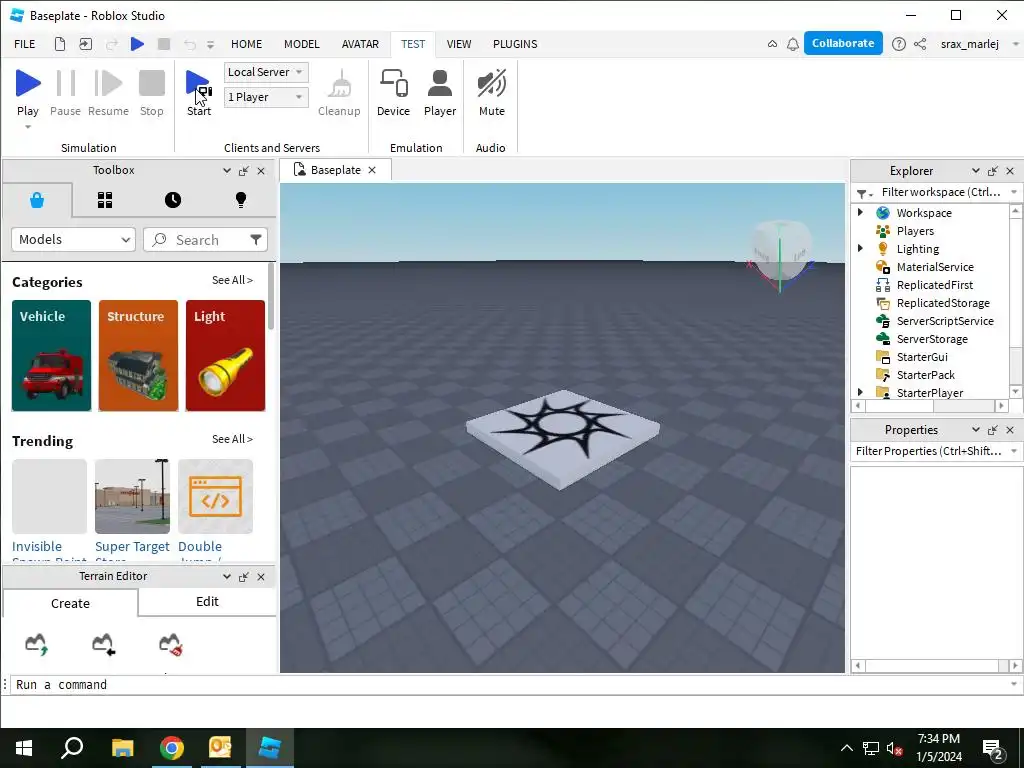
Task: Click the open-from-file icon in quick access bar
Action: coord(86,44)
